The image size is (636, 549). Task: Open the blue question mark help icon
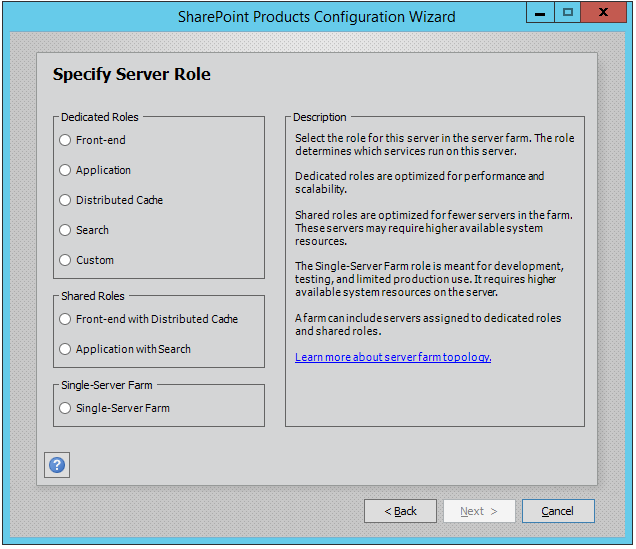pos(57,465)
